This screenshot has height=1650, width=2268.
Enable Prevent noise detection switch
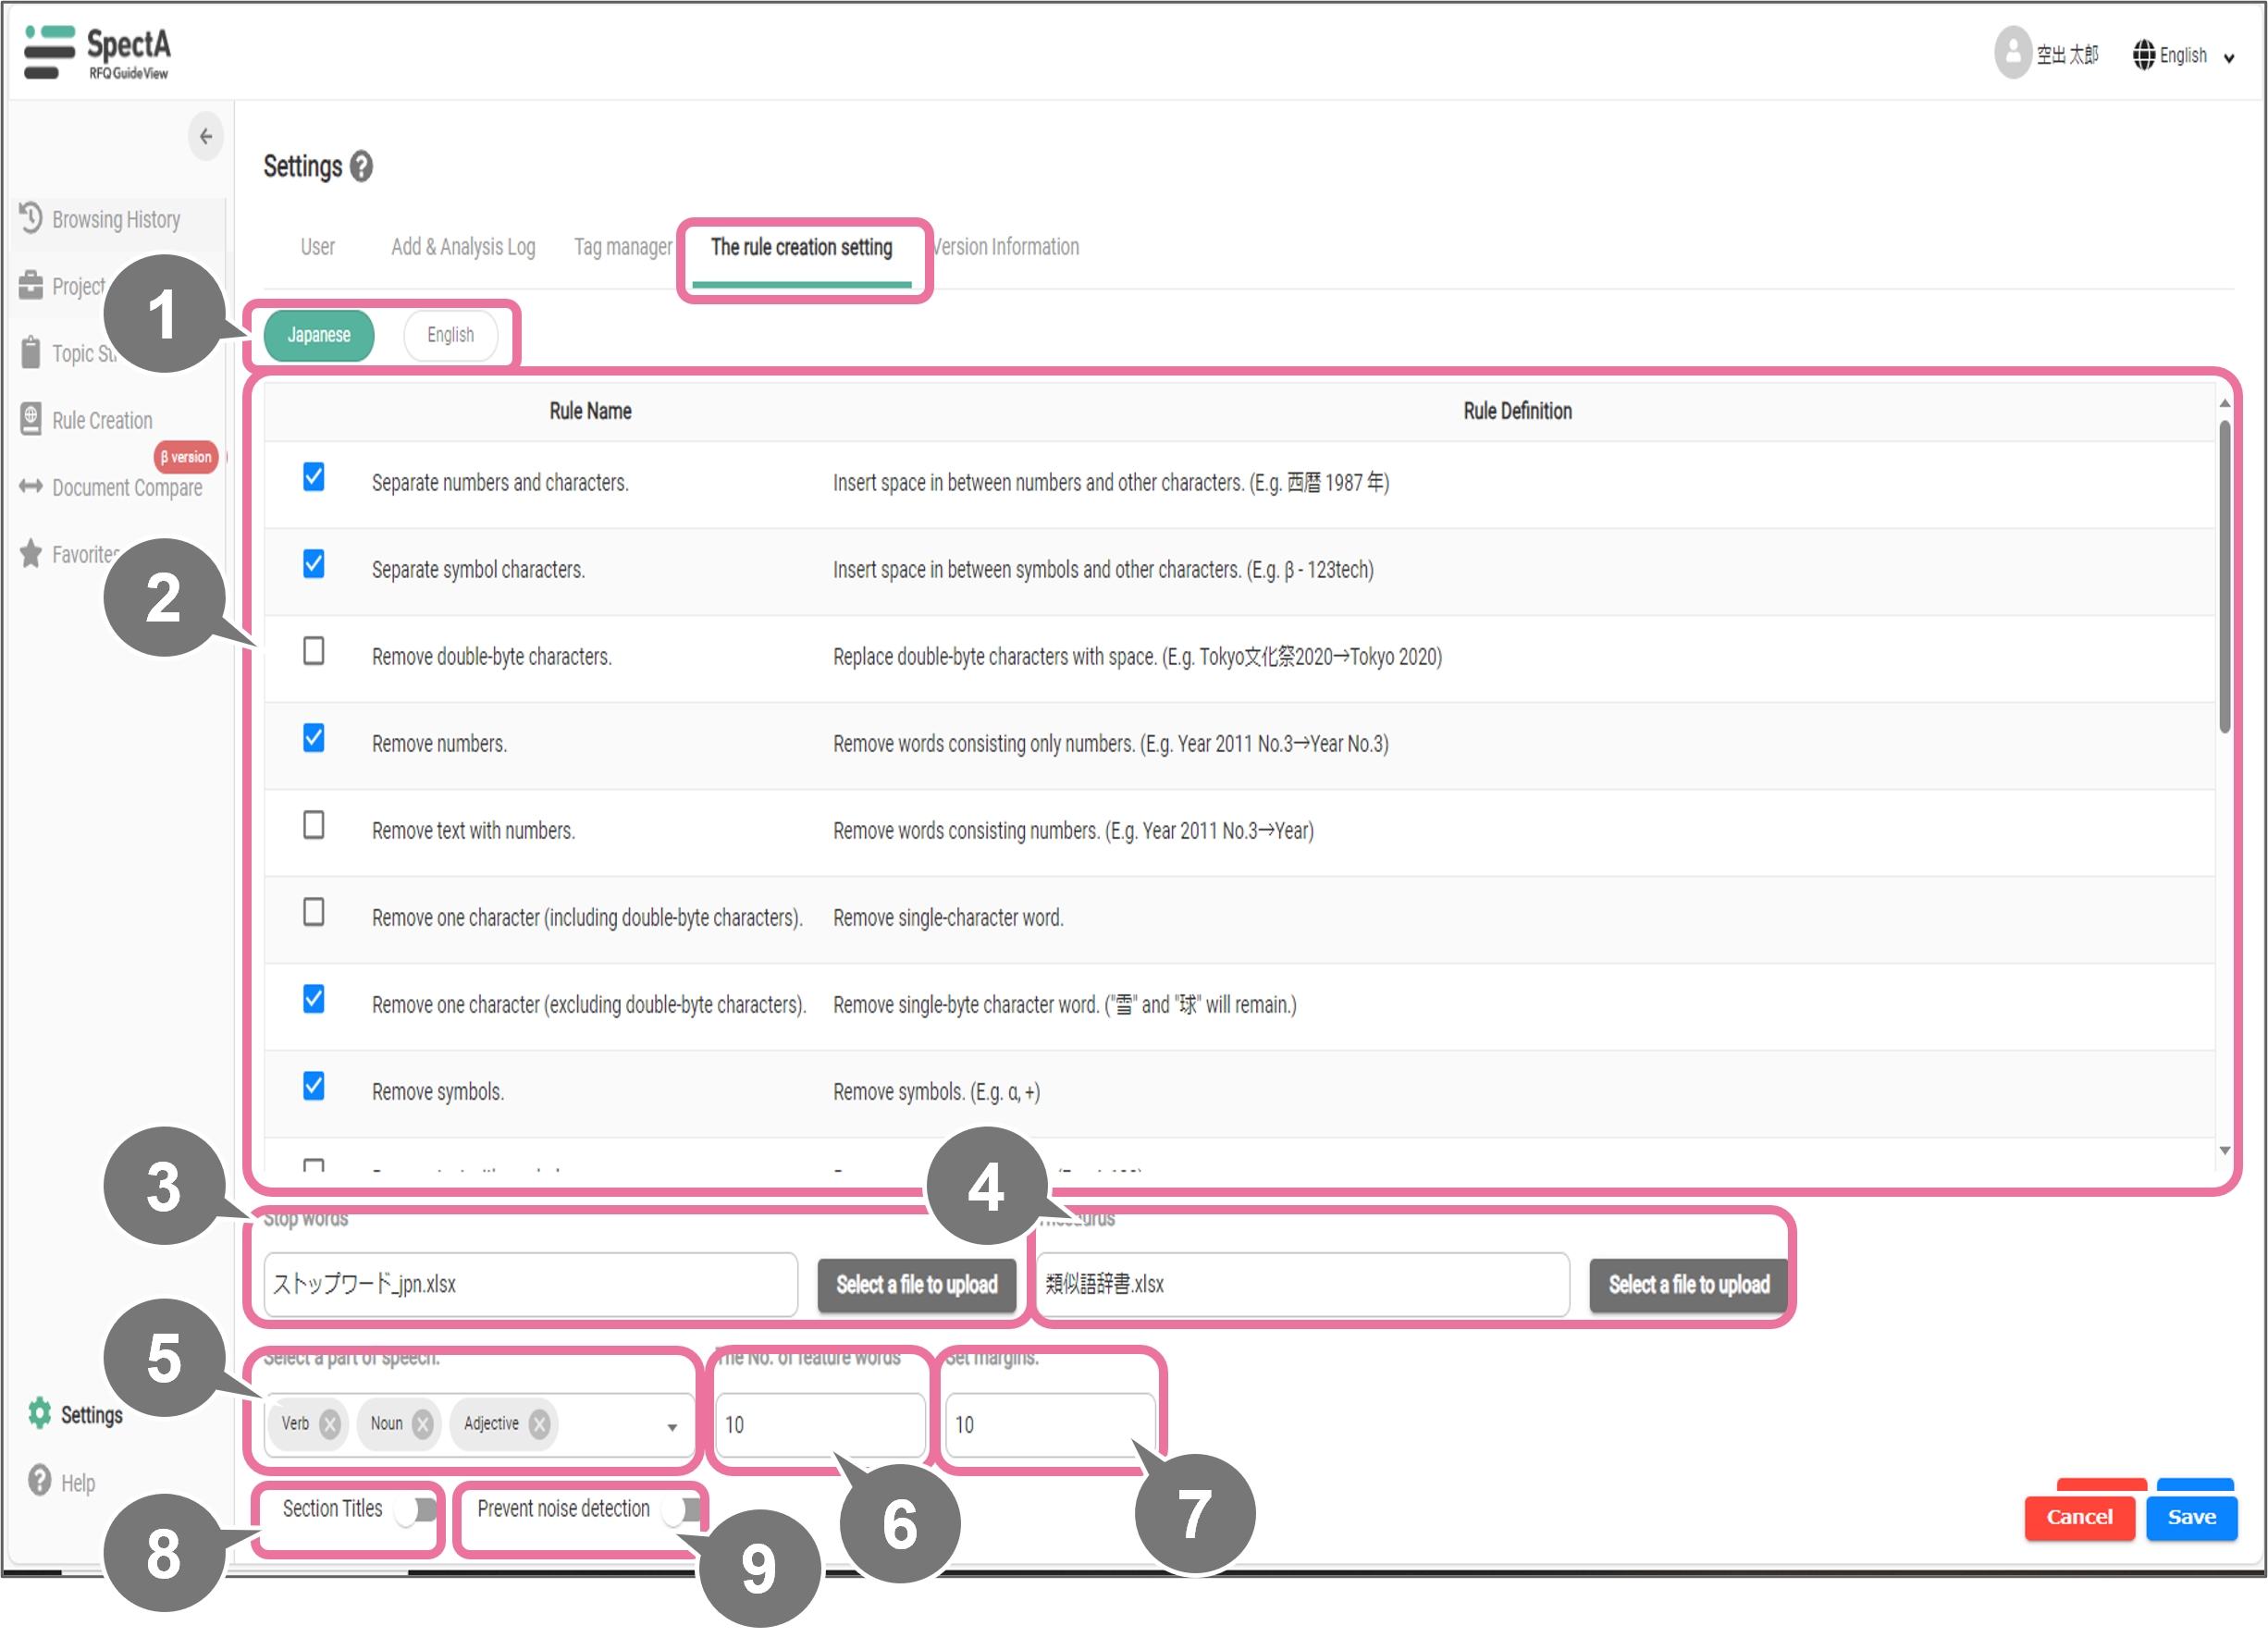683,1509
